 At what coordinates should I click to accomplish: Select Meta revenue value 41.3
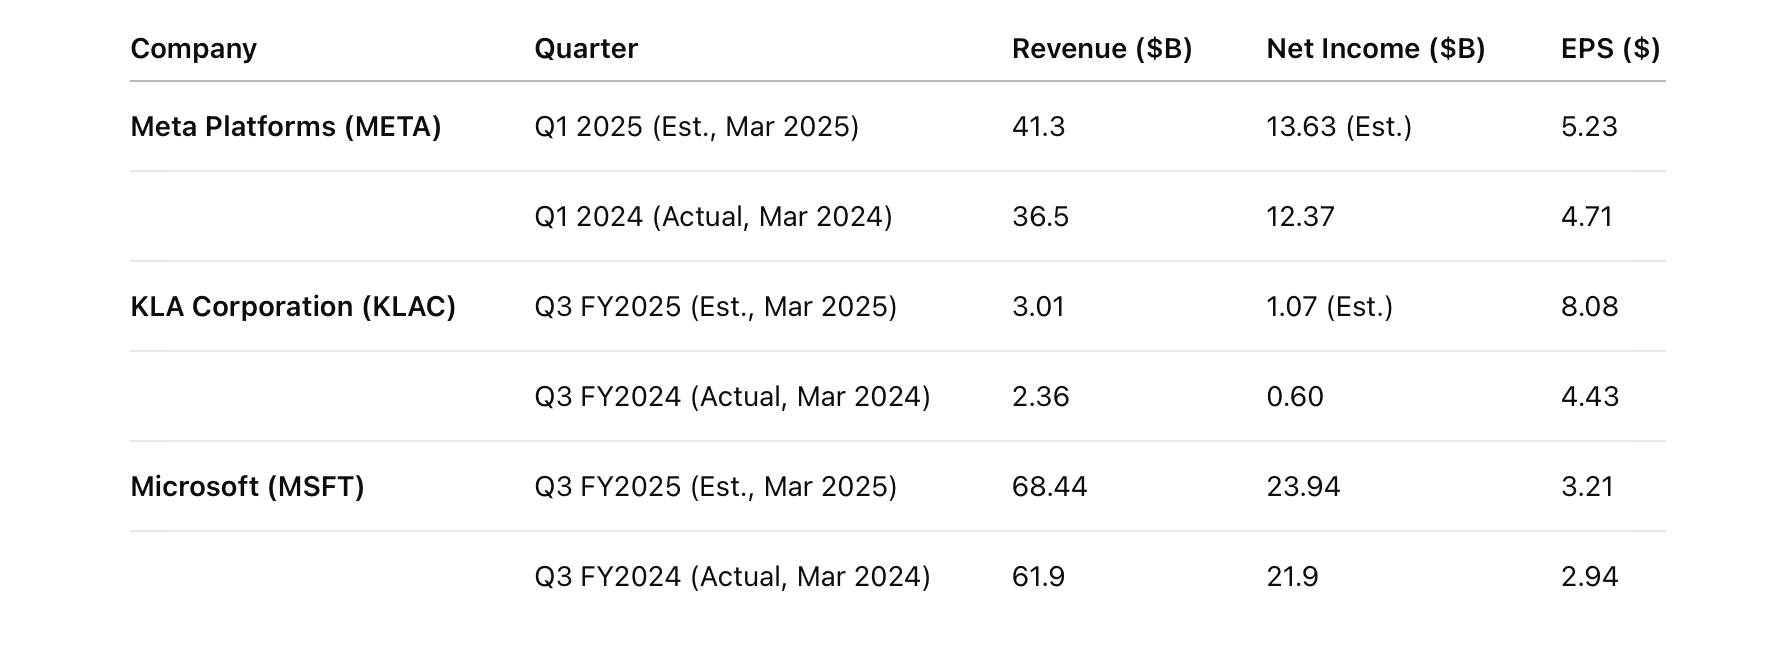click(x=1039, y=127)
